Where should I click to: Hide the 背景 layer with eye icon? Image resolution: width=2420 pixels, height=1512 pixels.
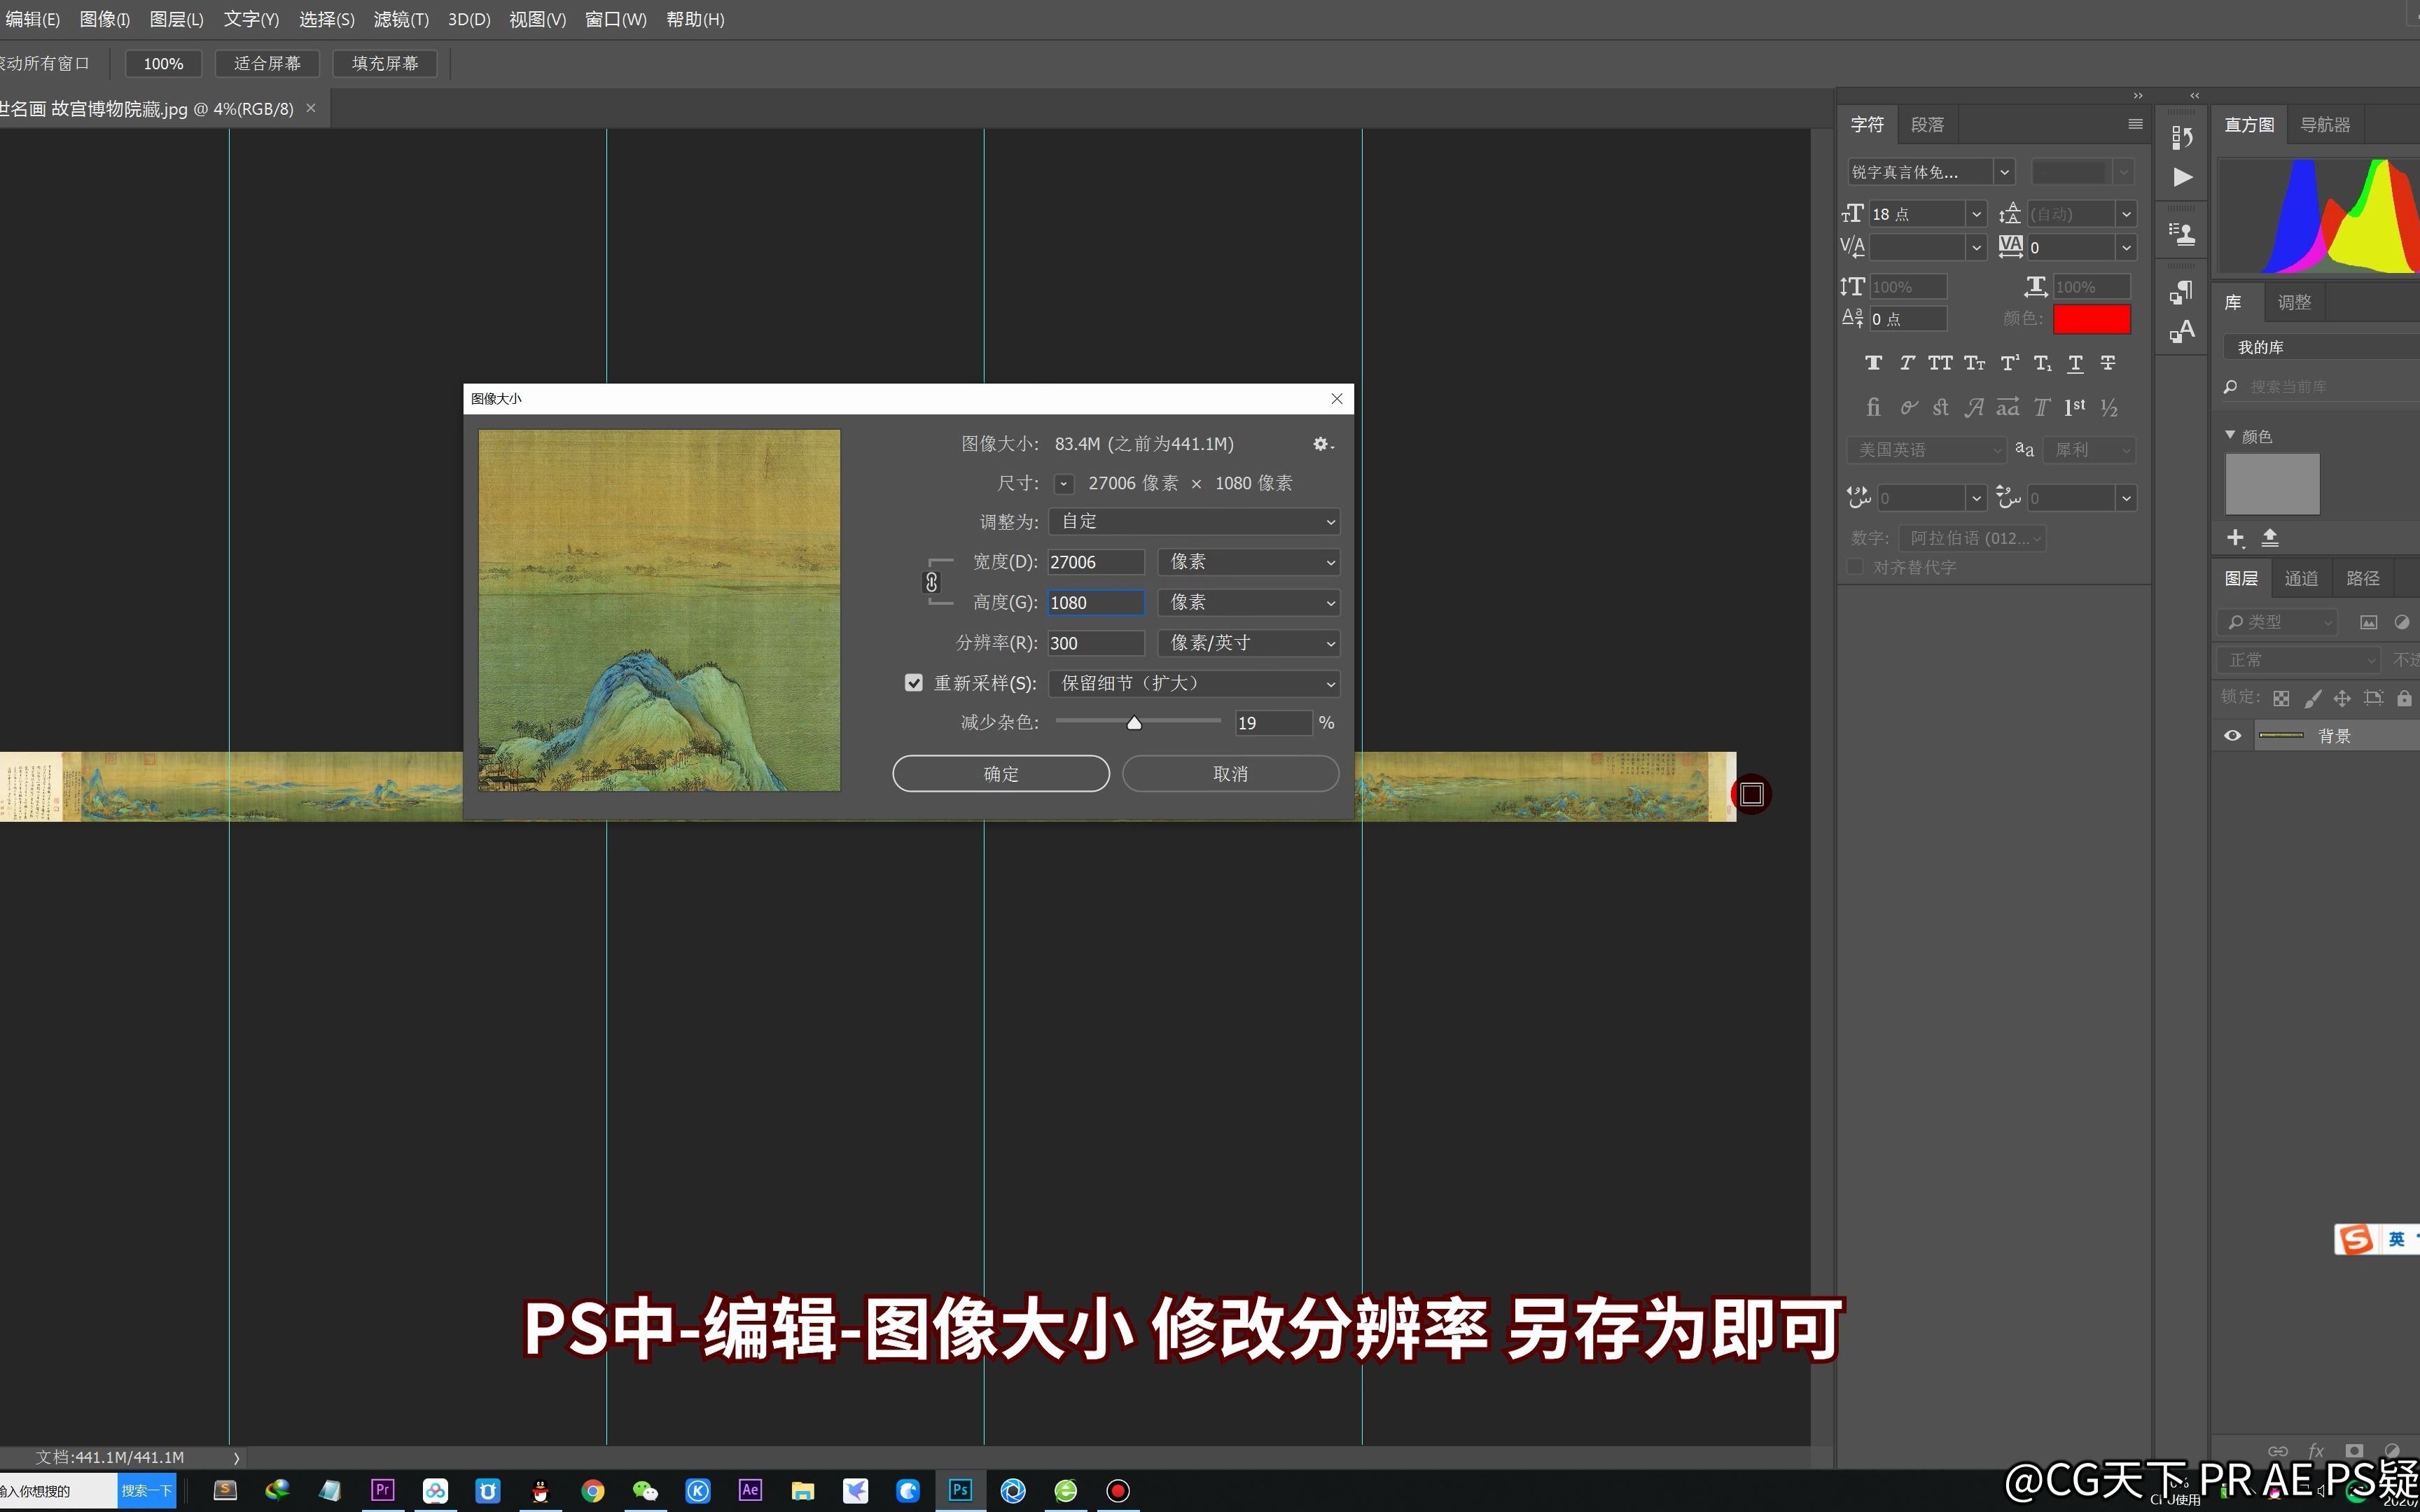pos(2232,736)
